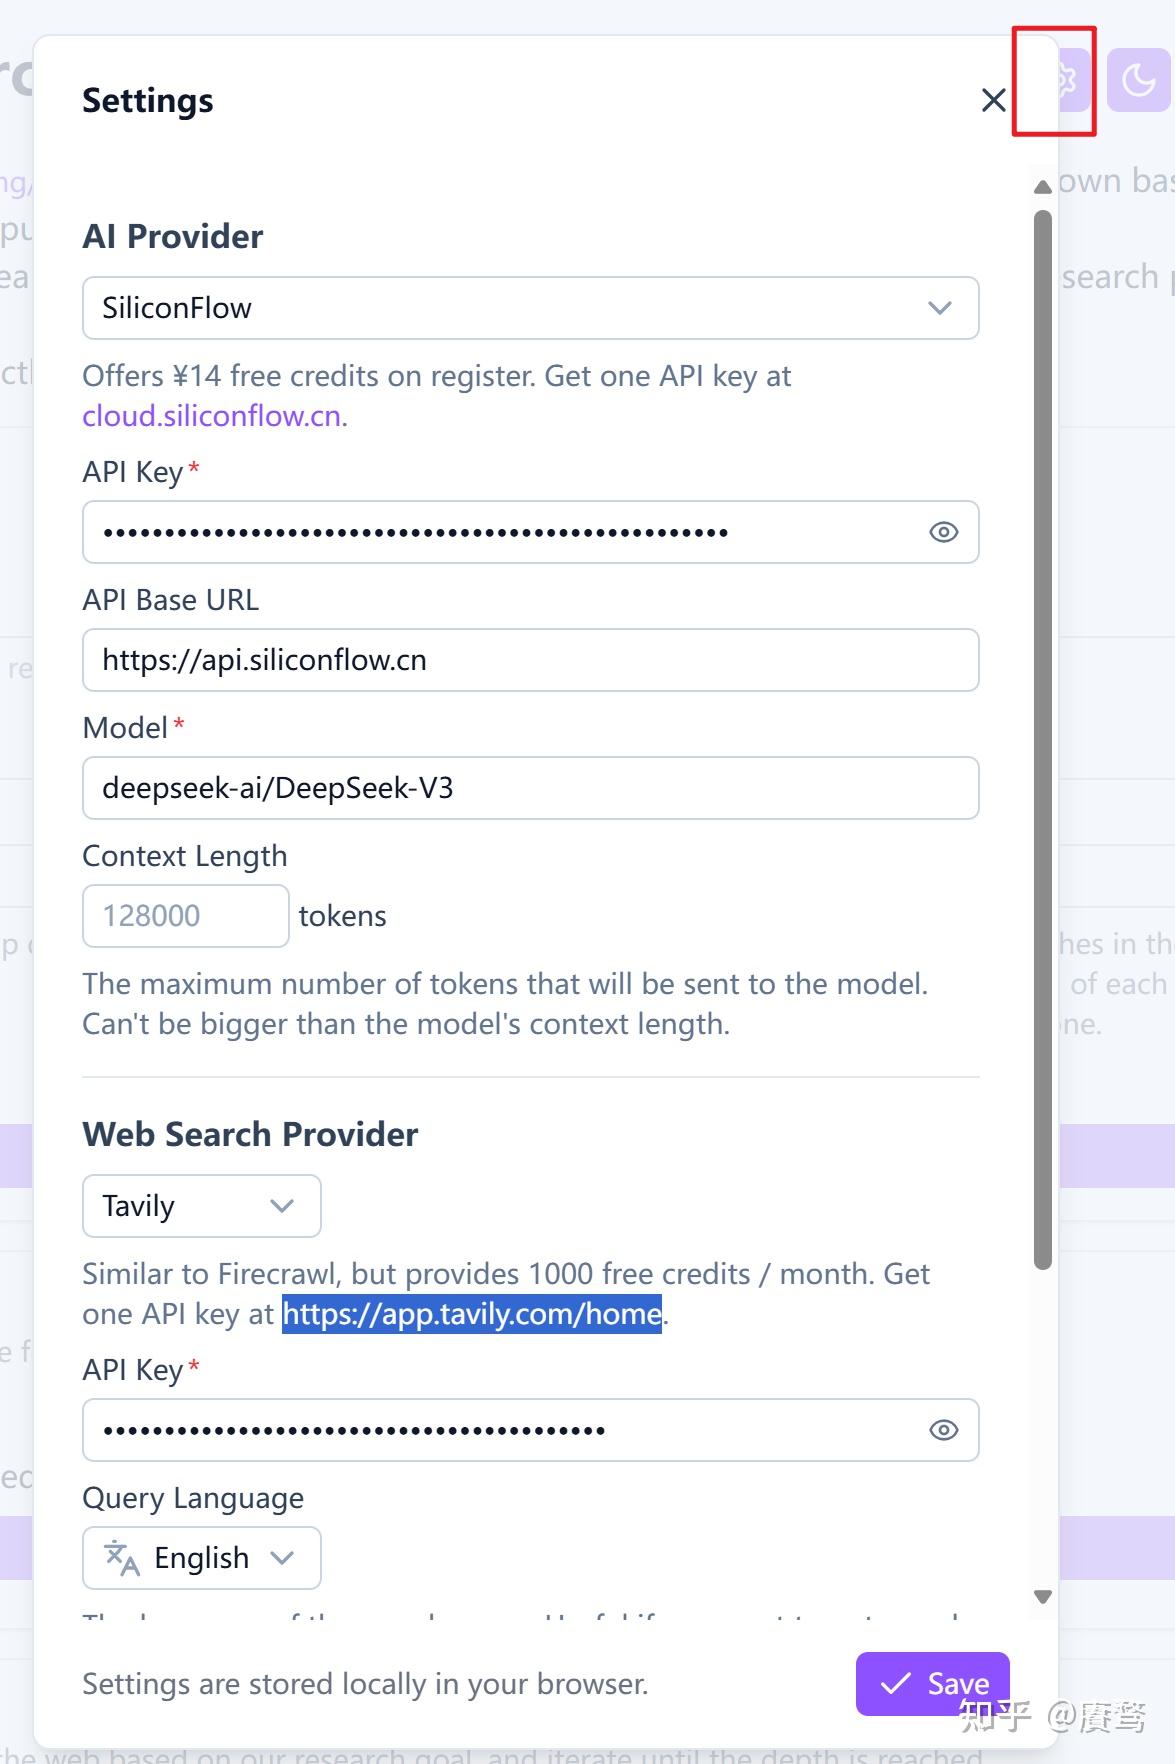Click the scrollbar down arrow
This screenshot has height=1764, width=1175.
click(1043, 1597)
